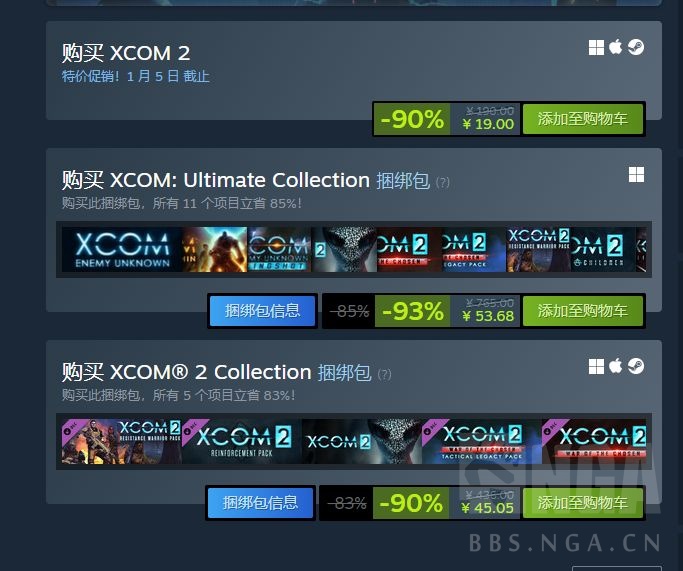Click the Windows platform icon for XCOM 2

(596, 47)
